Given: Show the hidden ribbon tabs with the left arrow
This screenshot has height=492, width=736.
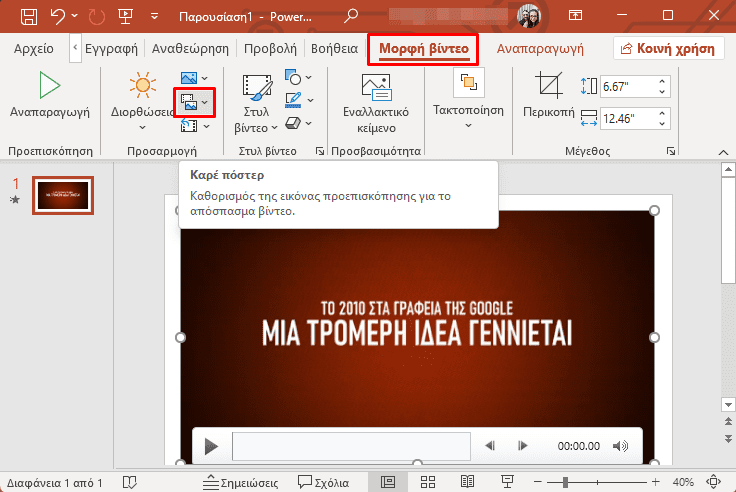Looking at the screenshot, I should (75, 48).
